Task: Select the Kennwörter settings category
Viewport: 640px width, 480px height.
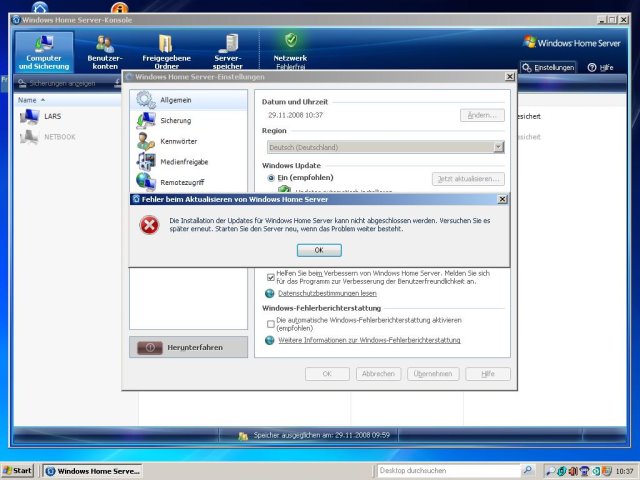Action: (x=189, y=141)
